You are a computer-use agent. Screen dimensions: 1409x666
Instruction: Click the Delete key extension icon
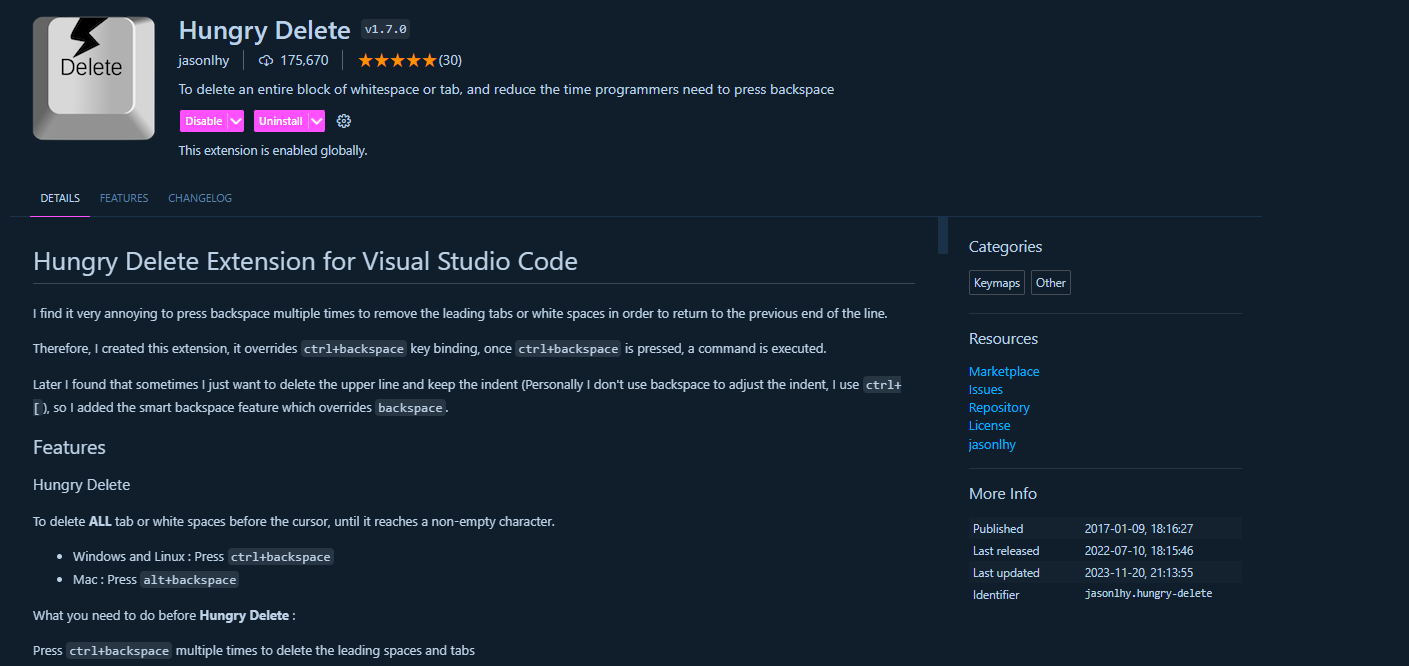[93, 77]
